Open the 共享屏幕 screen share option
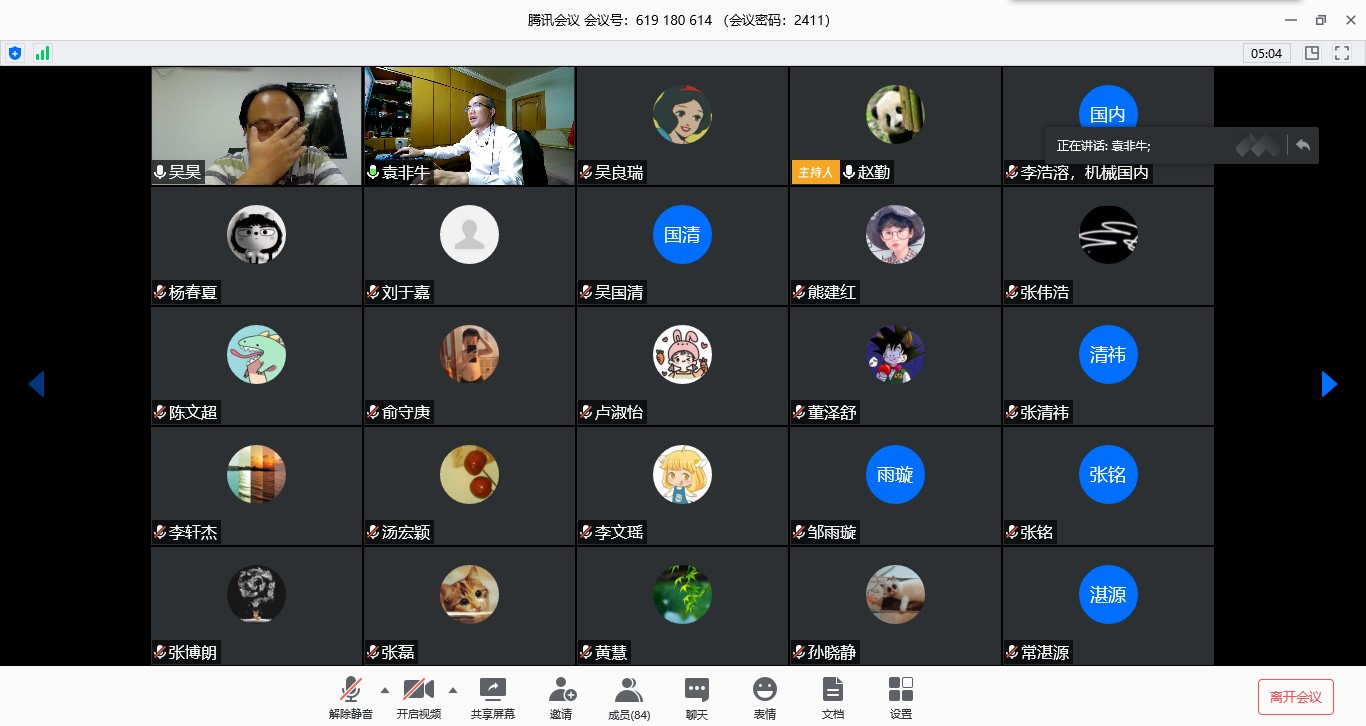 tap(493, 698)
